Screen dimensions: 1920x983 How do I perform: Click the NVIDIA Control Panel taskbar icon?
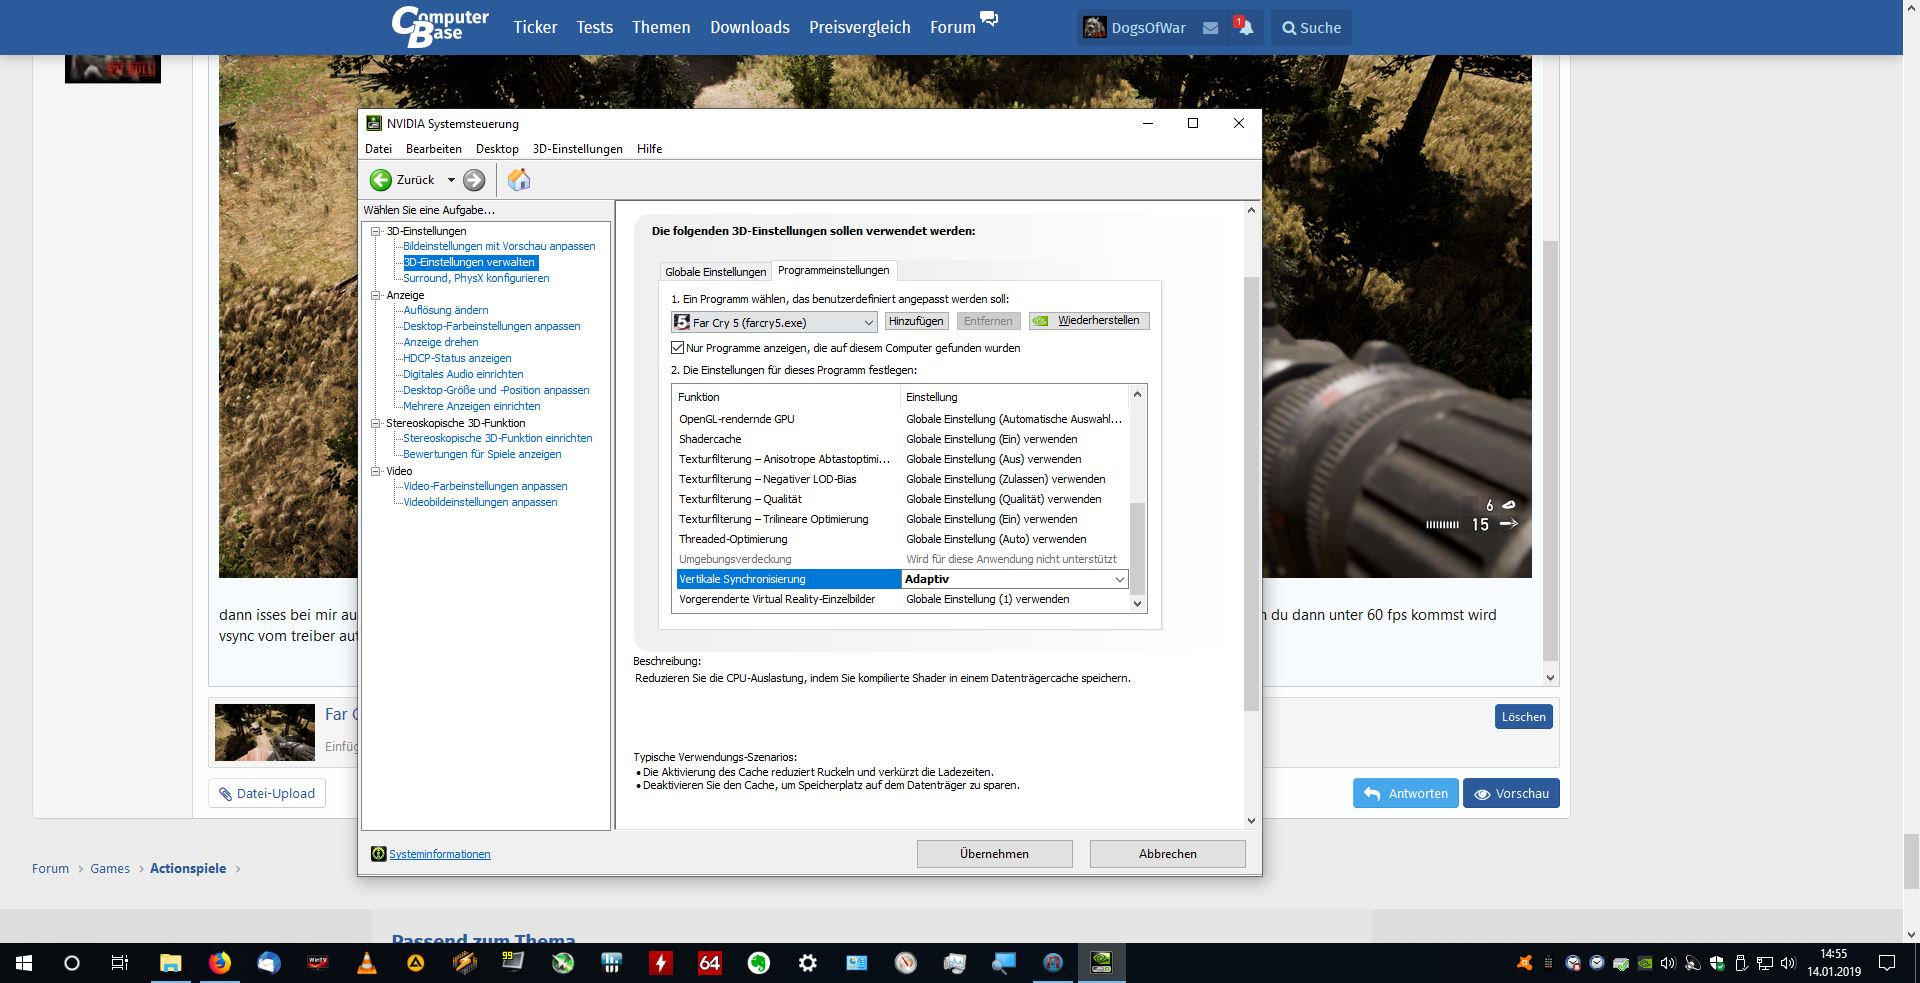click(x=1102, y=963)
